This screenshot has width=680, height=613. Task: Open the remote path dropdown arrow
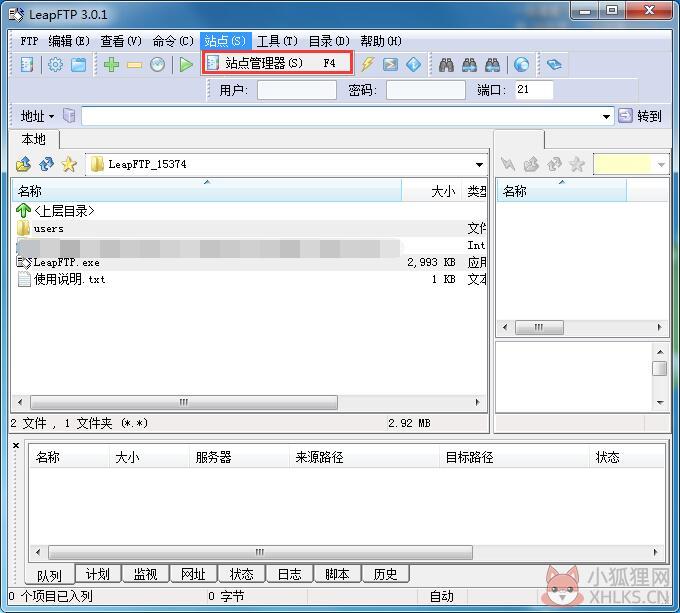661,164
